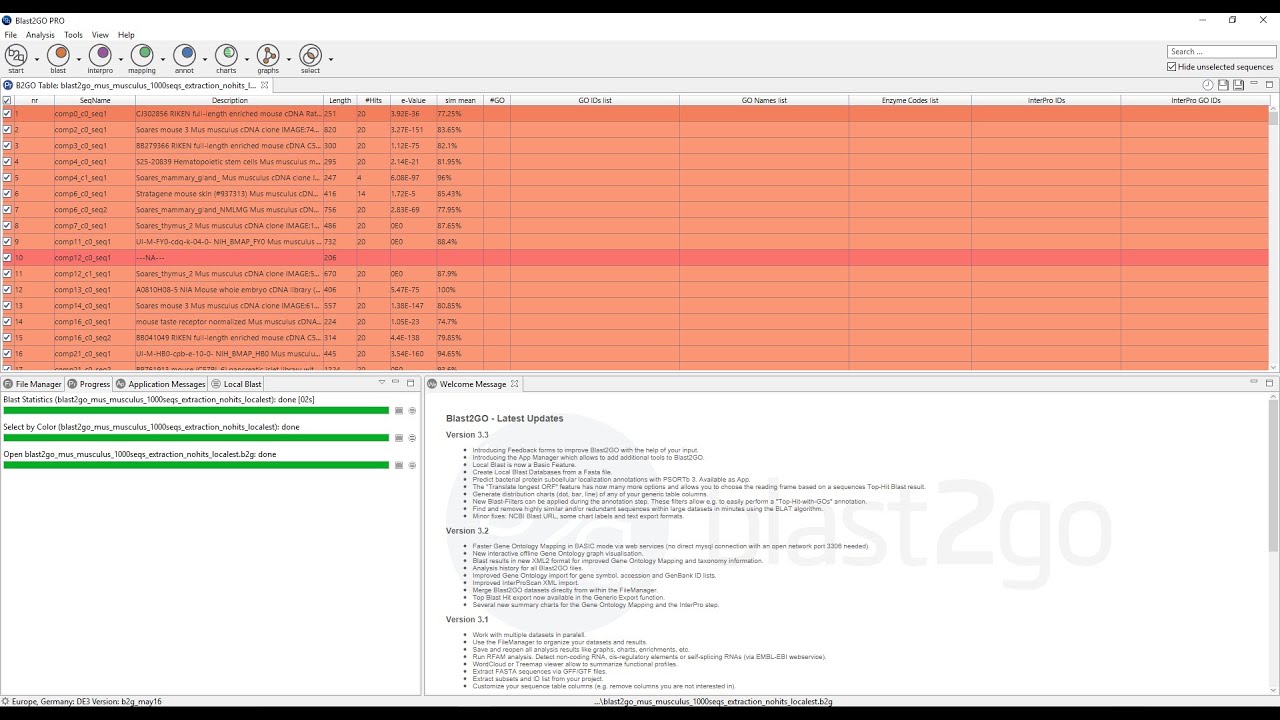Uncheck row 10 comp12_c0_seq1 checkbox
The height and width of the screenshot is (720, 1280).
(7, 258)
